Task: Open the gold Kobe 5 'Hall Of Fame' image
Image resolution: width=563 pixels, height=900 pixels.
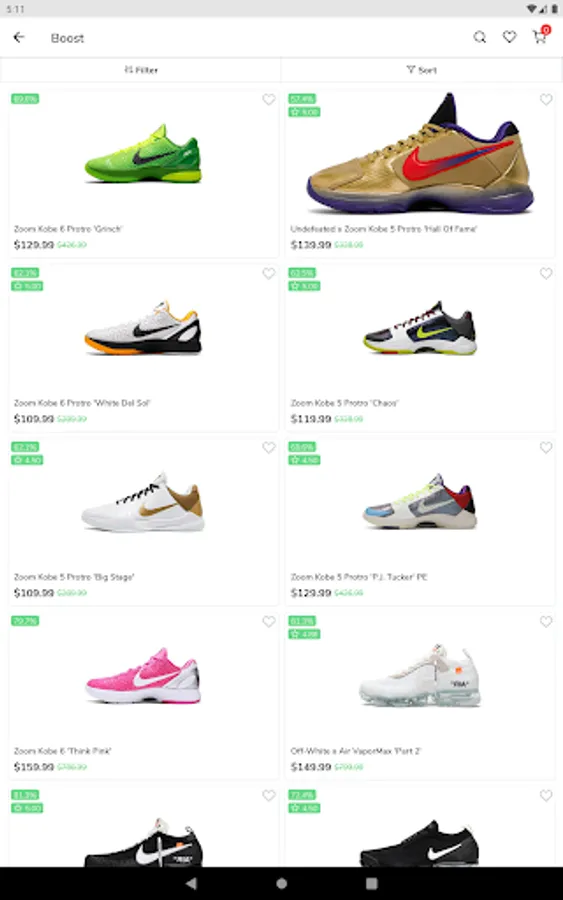Action: [420, 153]
